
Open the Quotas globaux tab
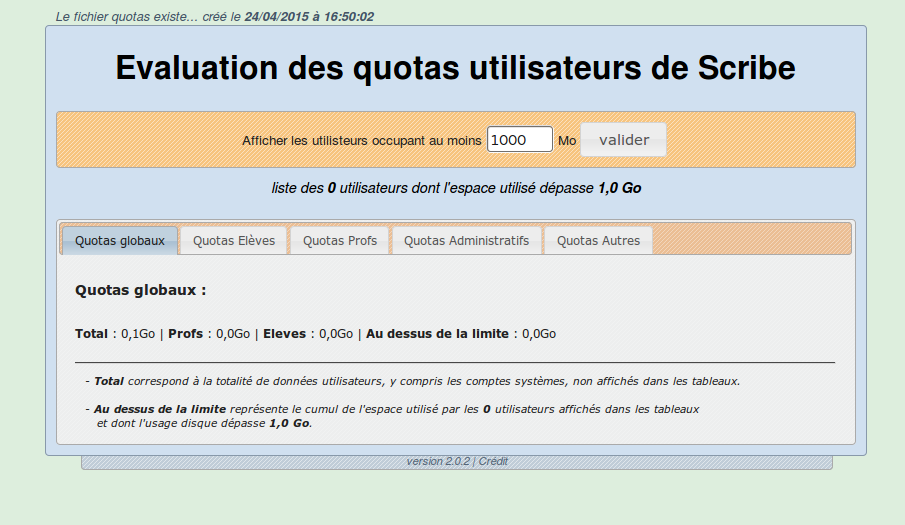click(119, 241)
